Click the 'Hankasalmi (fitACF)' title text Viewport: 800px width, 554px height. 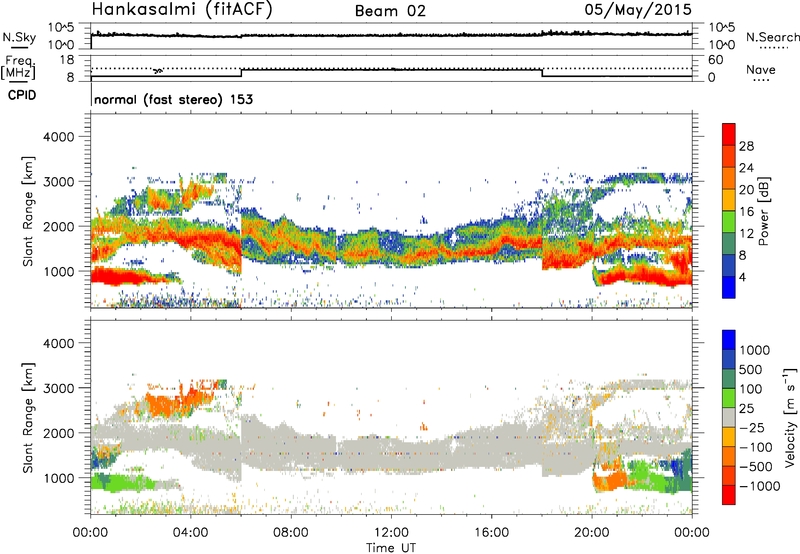(x=182, y=10)
